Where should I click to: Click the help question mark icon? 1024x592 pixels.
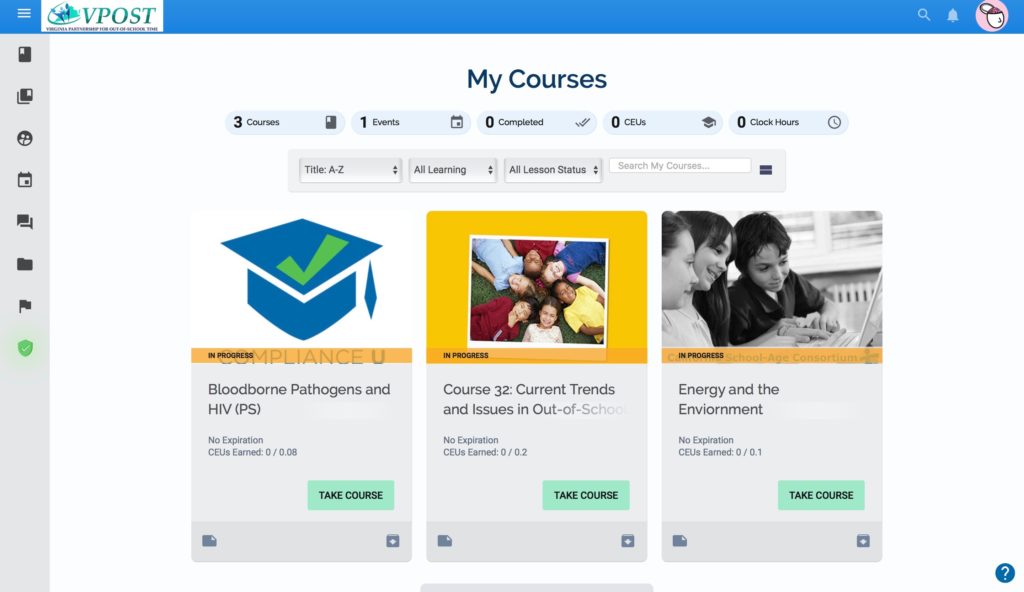pyautogui.click(x=1005, y=573)
